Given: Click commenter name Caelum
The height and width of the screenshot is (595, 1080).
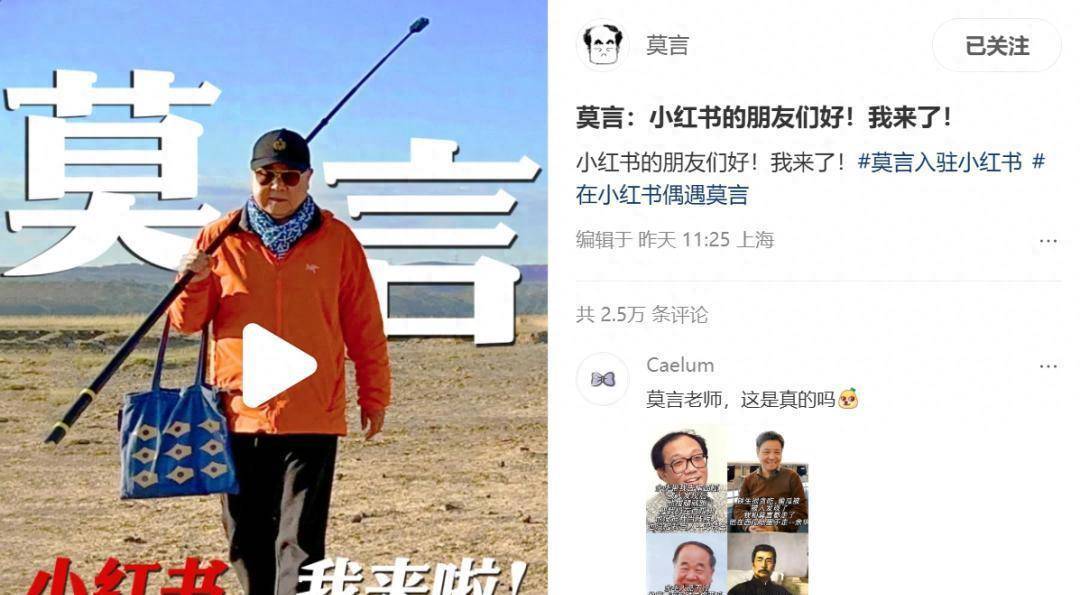Looking at the screenshot, I should tap(680, 365).
